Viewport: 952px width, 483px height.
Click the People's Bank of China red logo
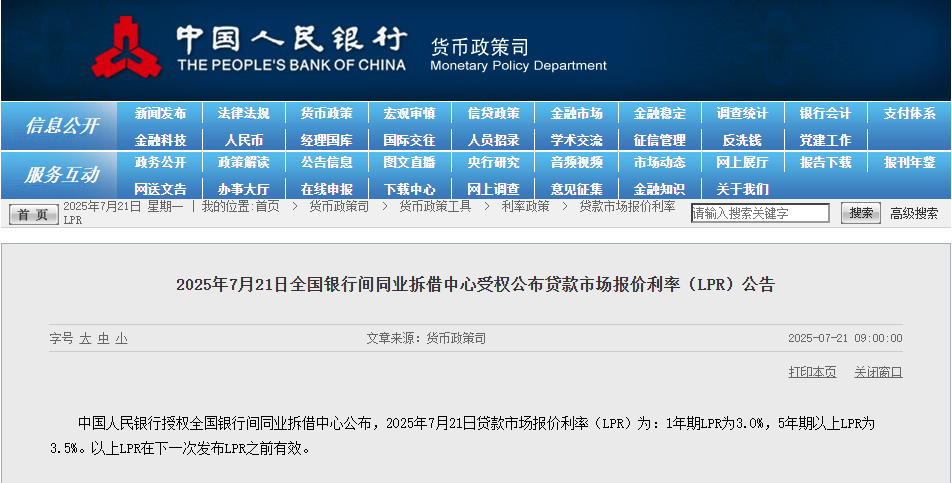(127, 47)
